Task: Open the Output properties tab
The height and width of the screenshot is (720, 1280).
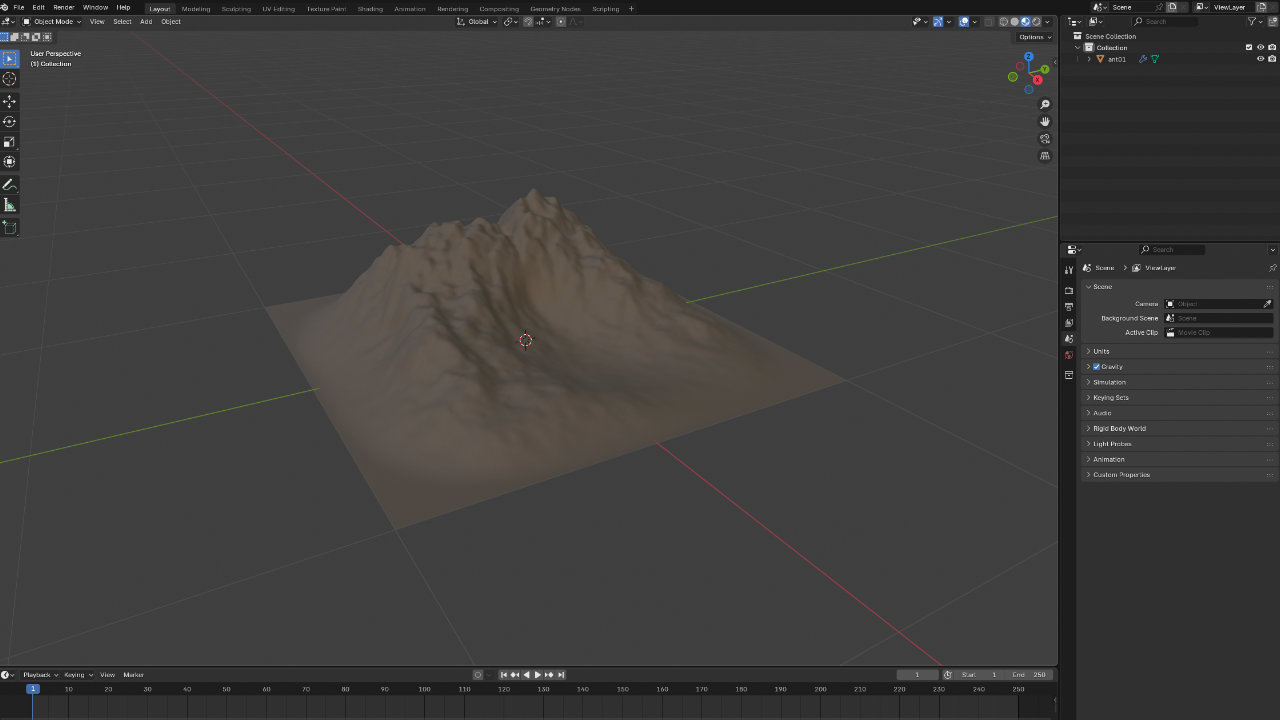Action: click(1069, 306)
